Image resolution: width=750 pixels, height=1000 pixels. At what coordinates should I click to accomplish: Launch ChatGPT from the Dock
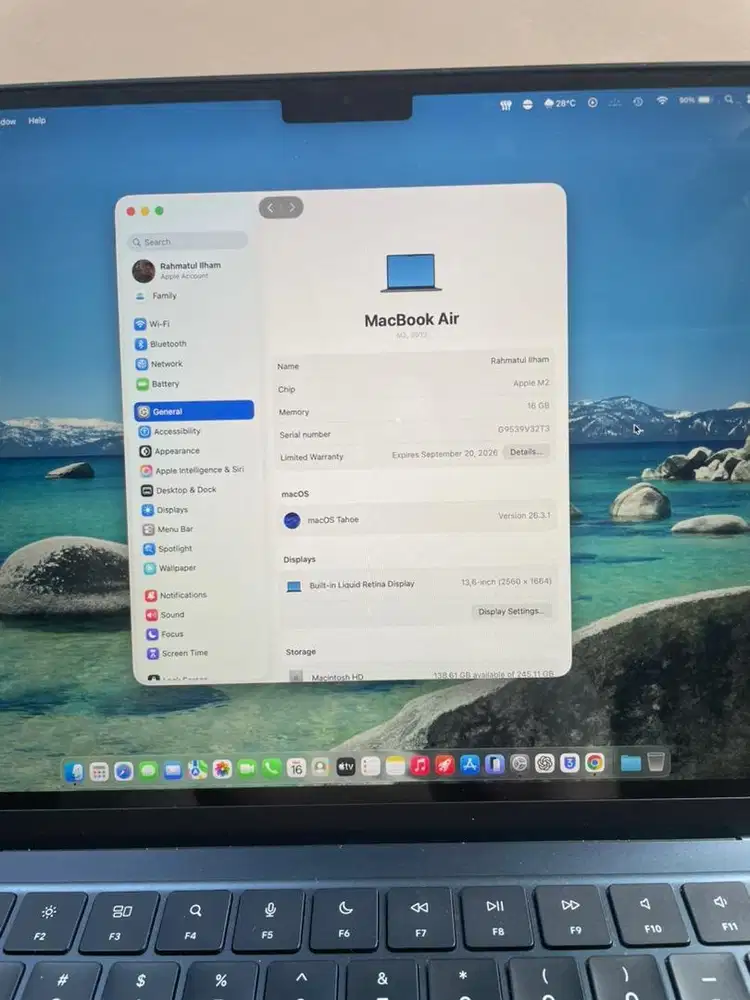[545, 763]
